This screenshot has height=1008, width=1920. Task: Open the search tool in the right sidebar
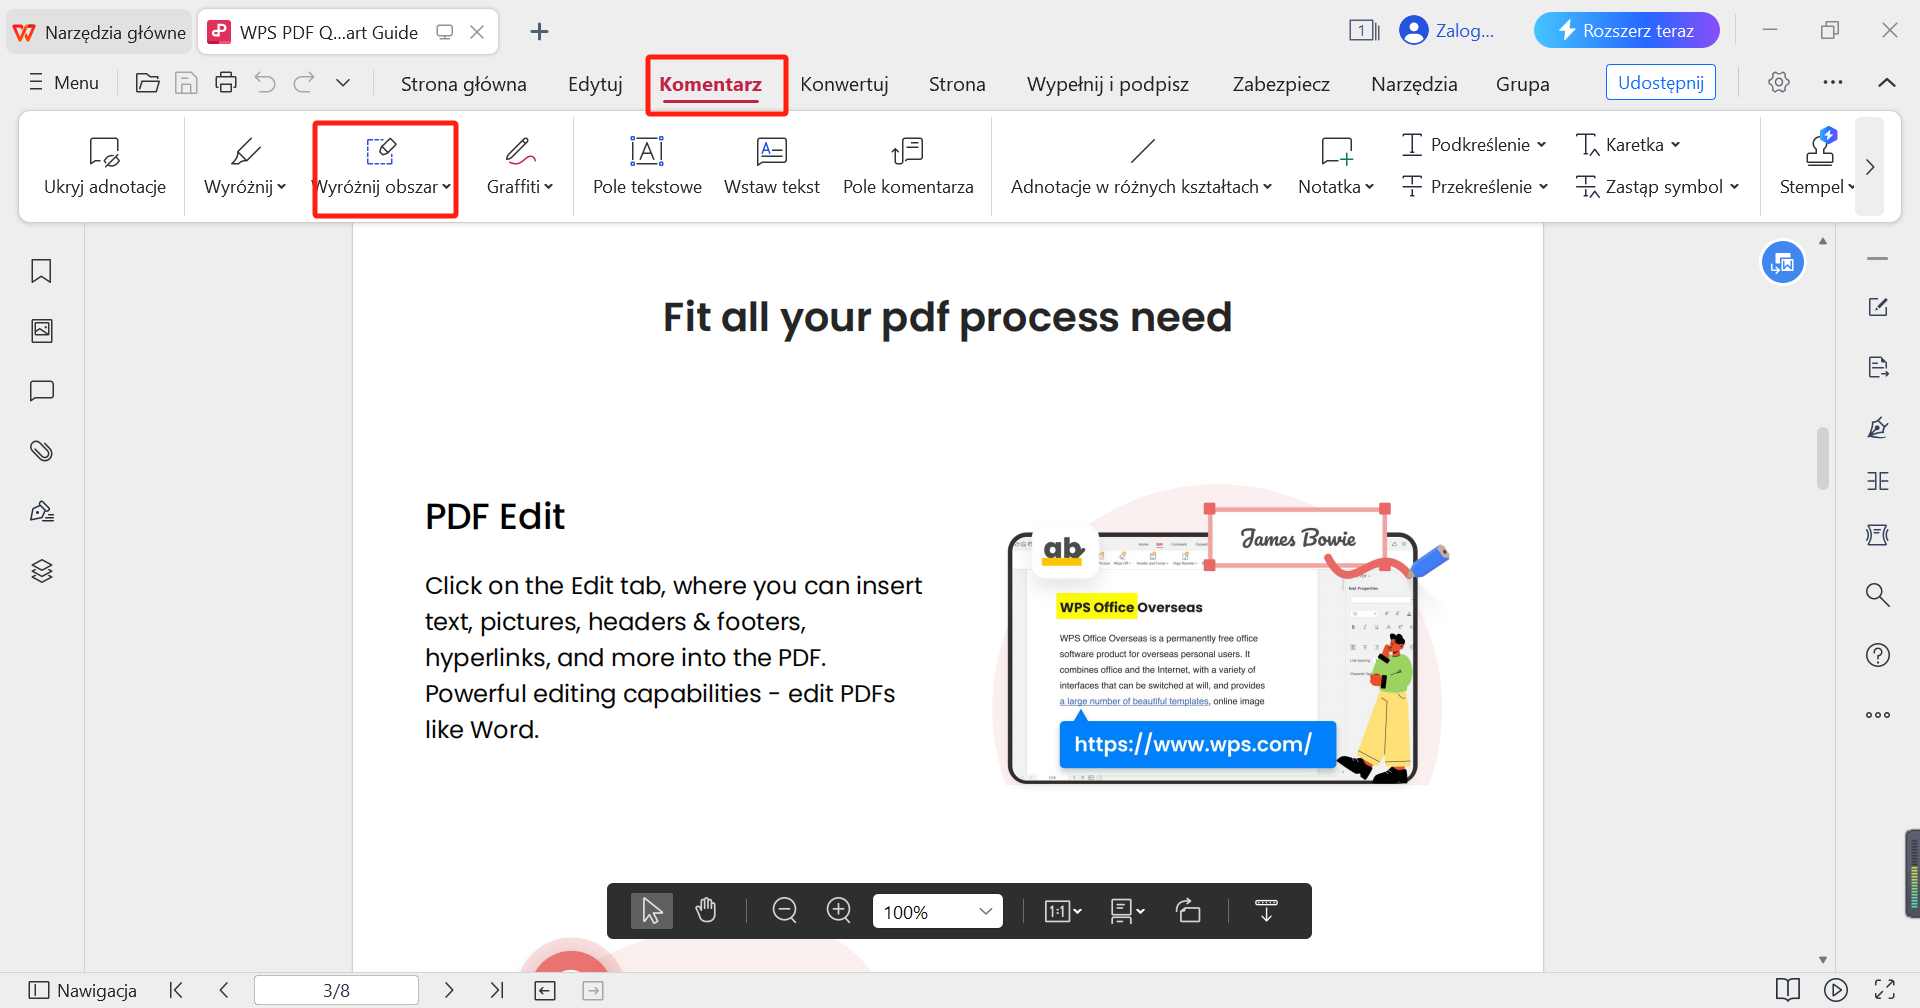pos(1878,595)
